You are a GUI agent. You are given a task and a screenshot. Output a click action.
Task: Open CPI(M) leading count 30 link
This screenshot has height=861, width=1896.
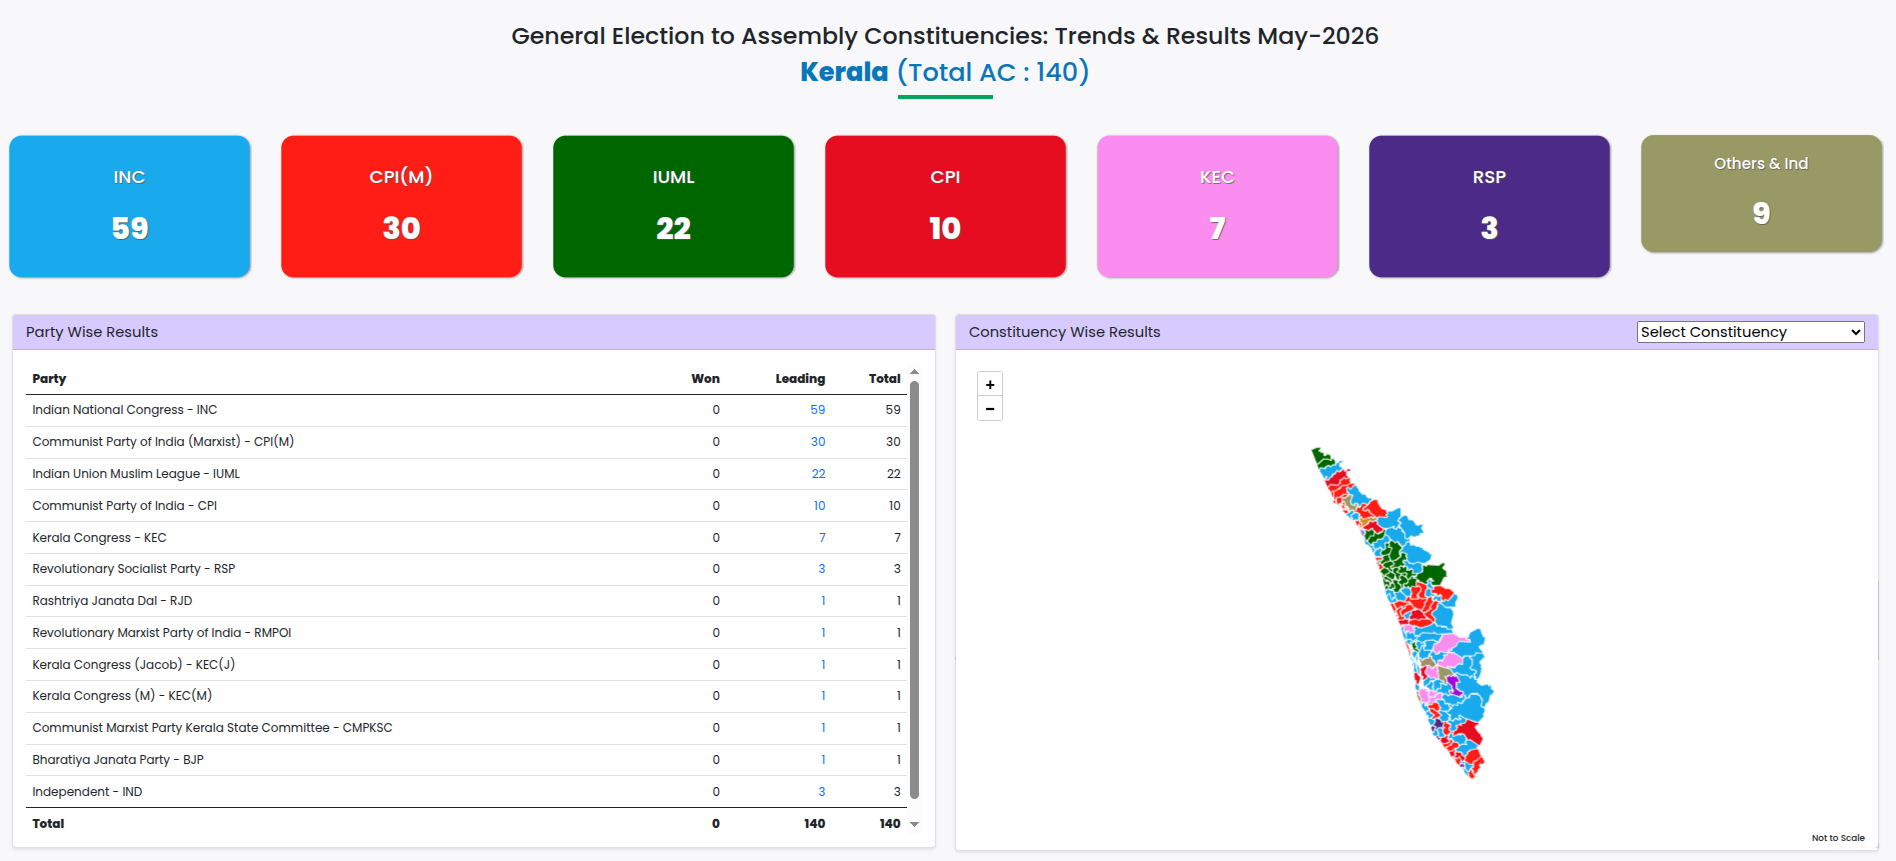pyautogui.click(x=818, y=442)
